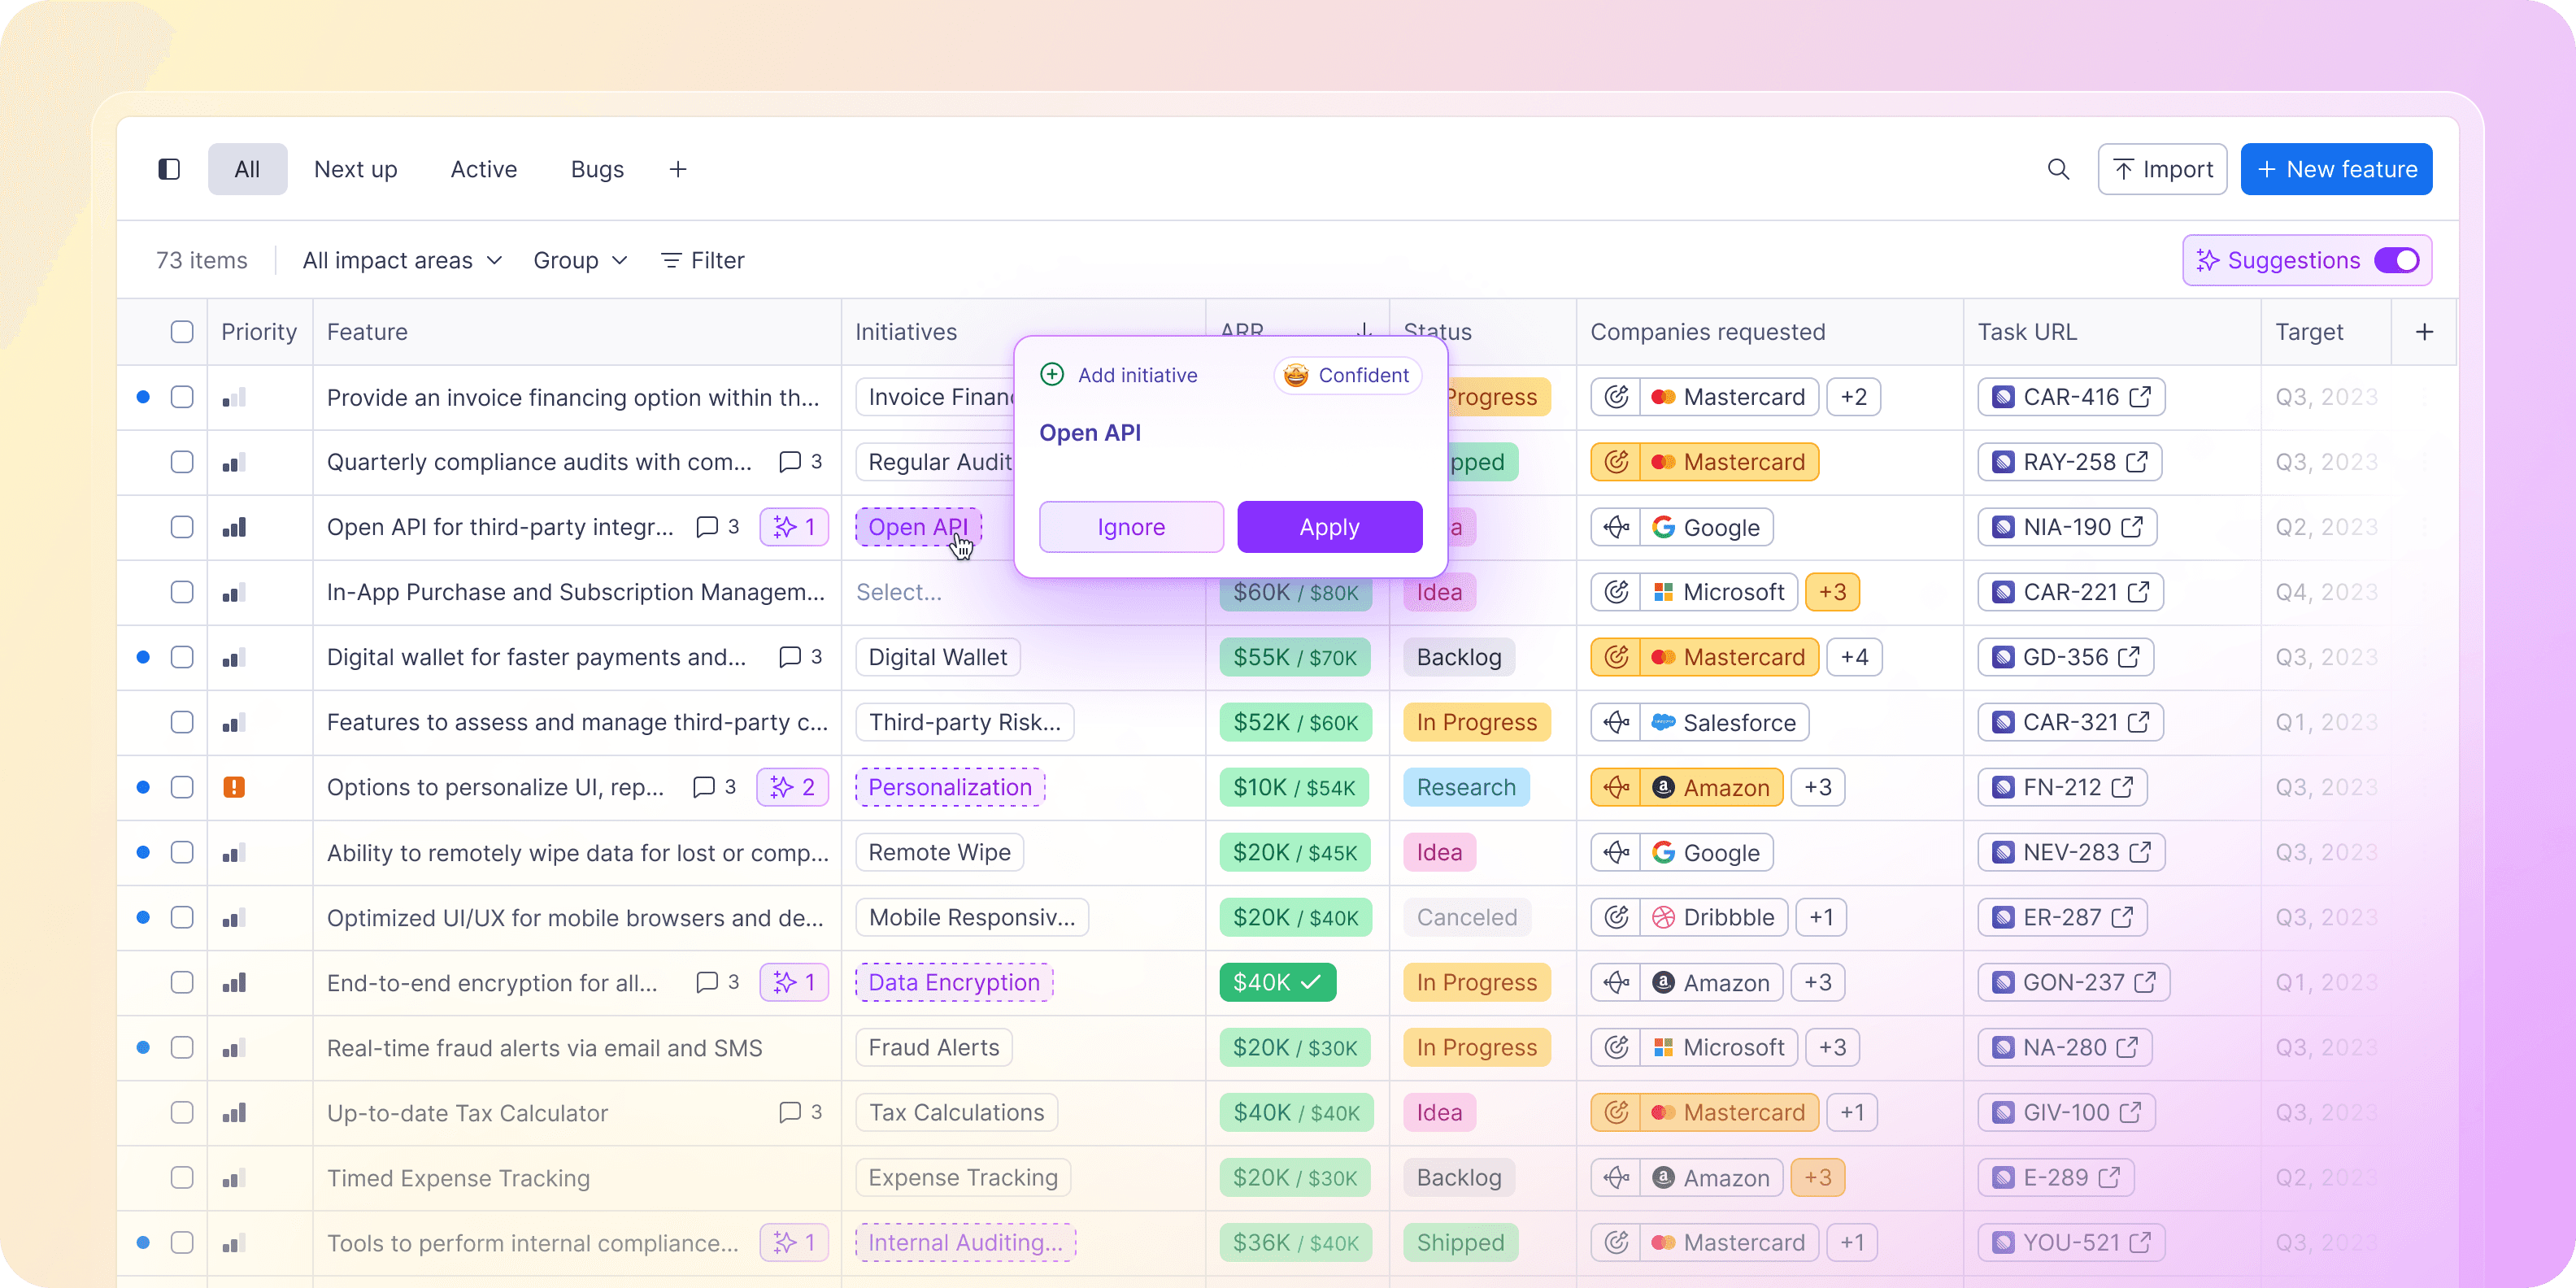Switch to the Next up tab

pyautogui.click(x=355, y=169)
